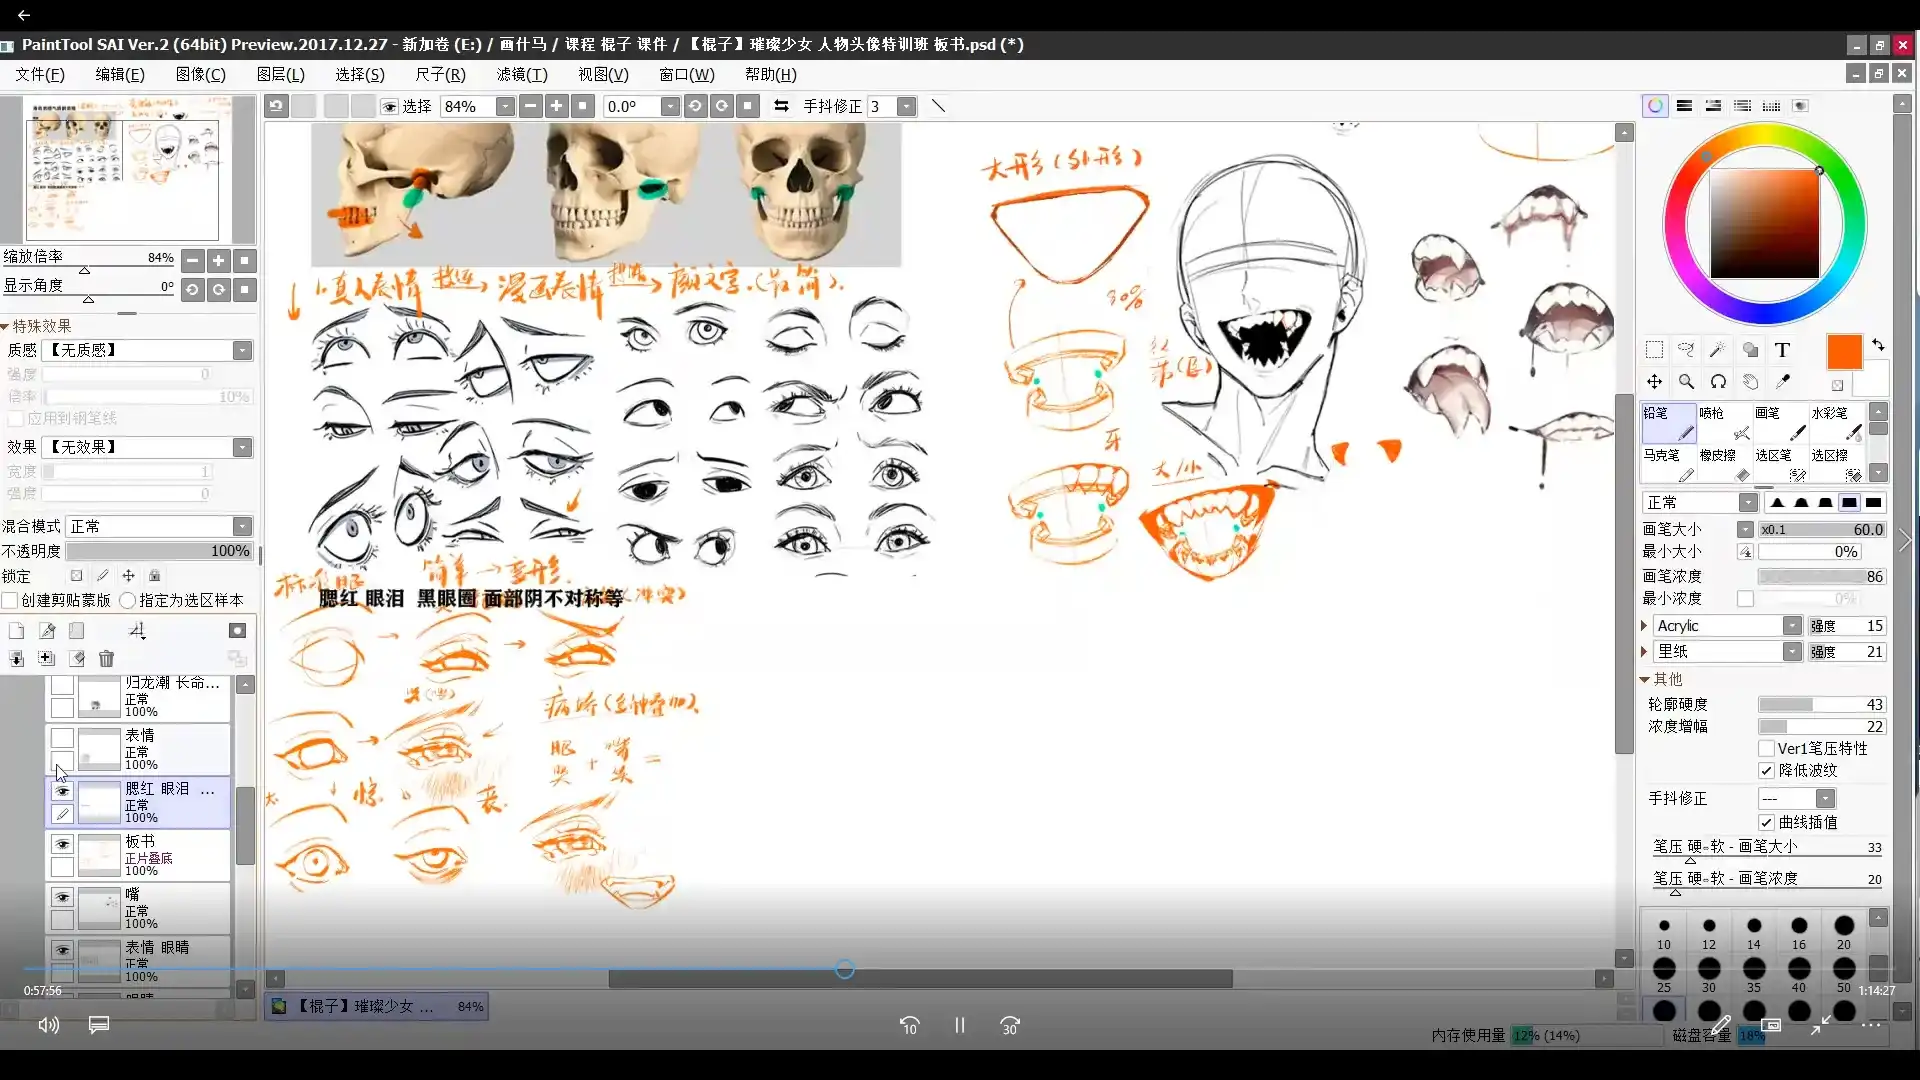Select the text tool
The image size is (1920, 1080).
pyautogui.click(x=1782, y=350)
